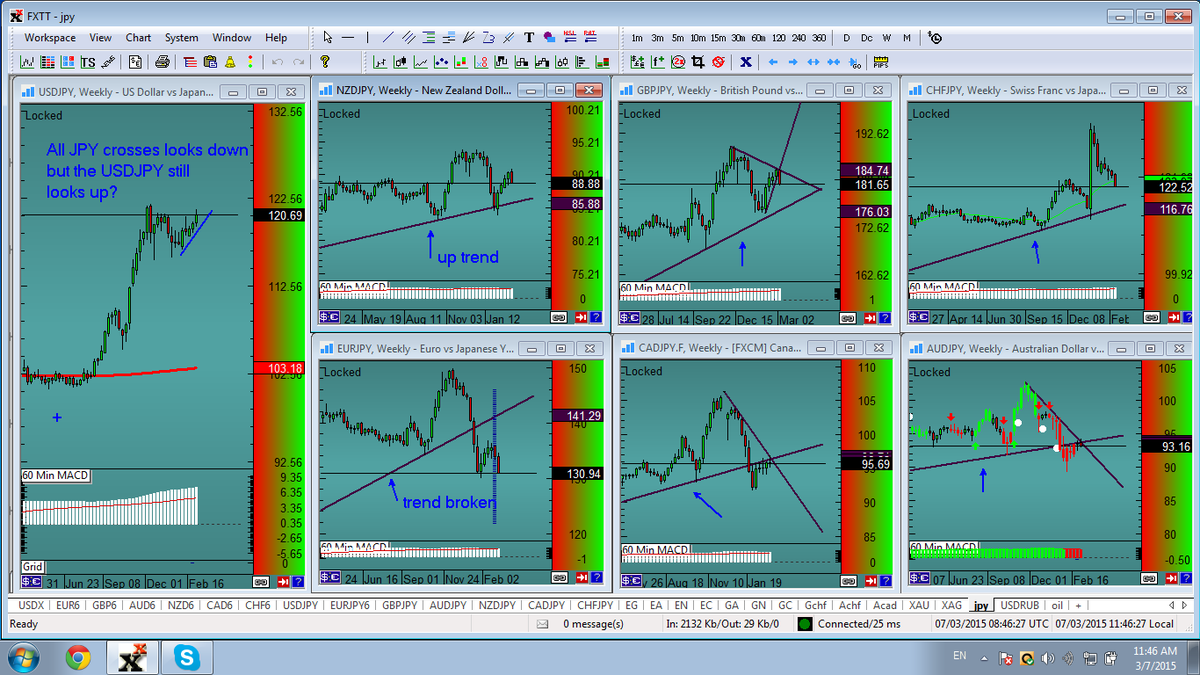Viewport: 1200px width, 675px height.
Task: Switch timeframe to 15m
Action: coord(718,38)
